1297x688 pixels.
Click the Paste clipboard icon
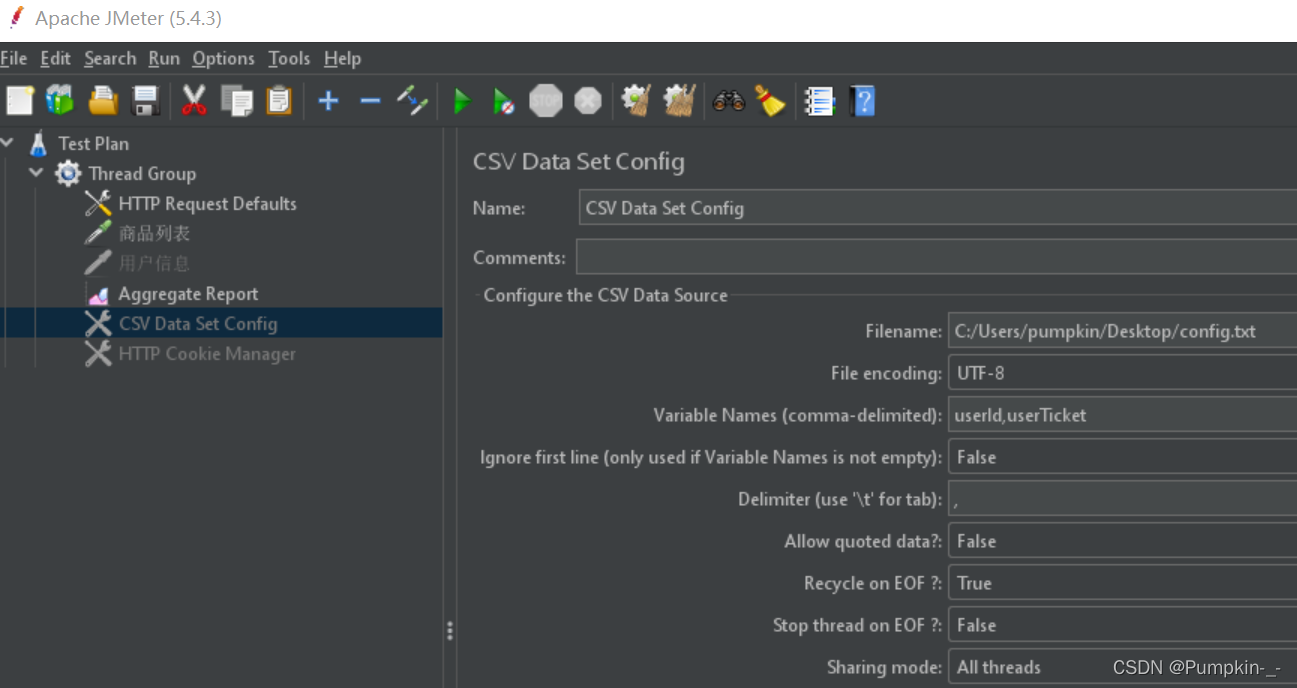point(279,100)
